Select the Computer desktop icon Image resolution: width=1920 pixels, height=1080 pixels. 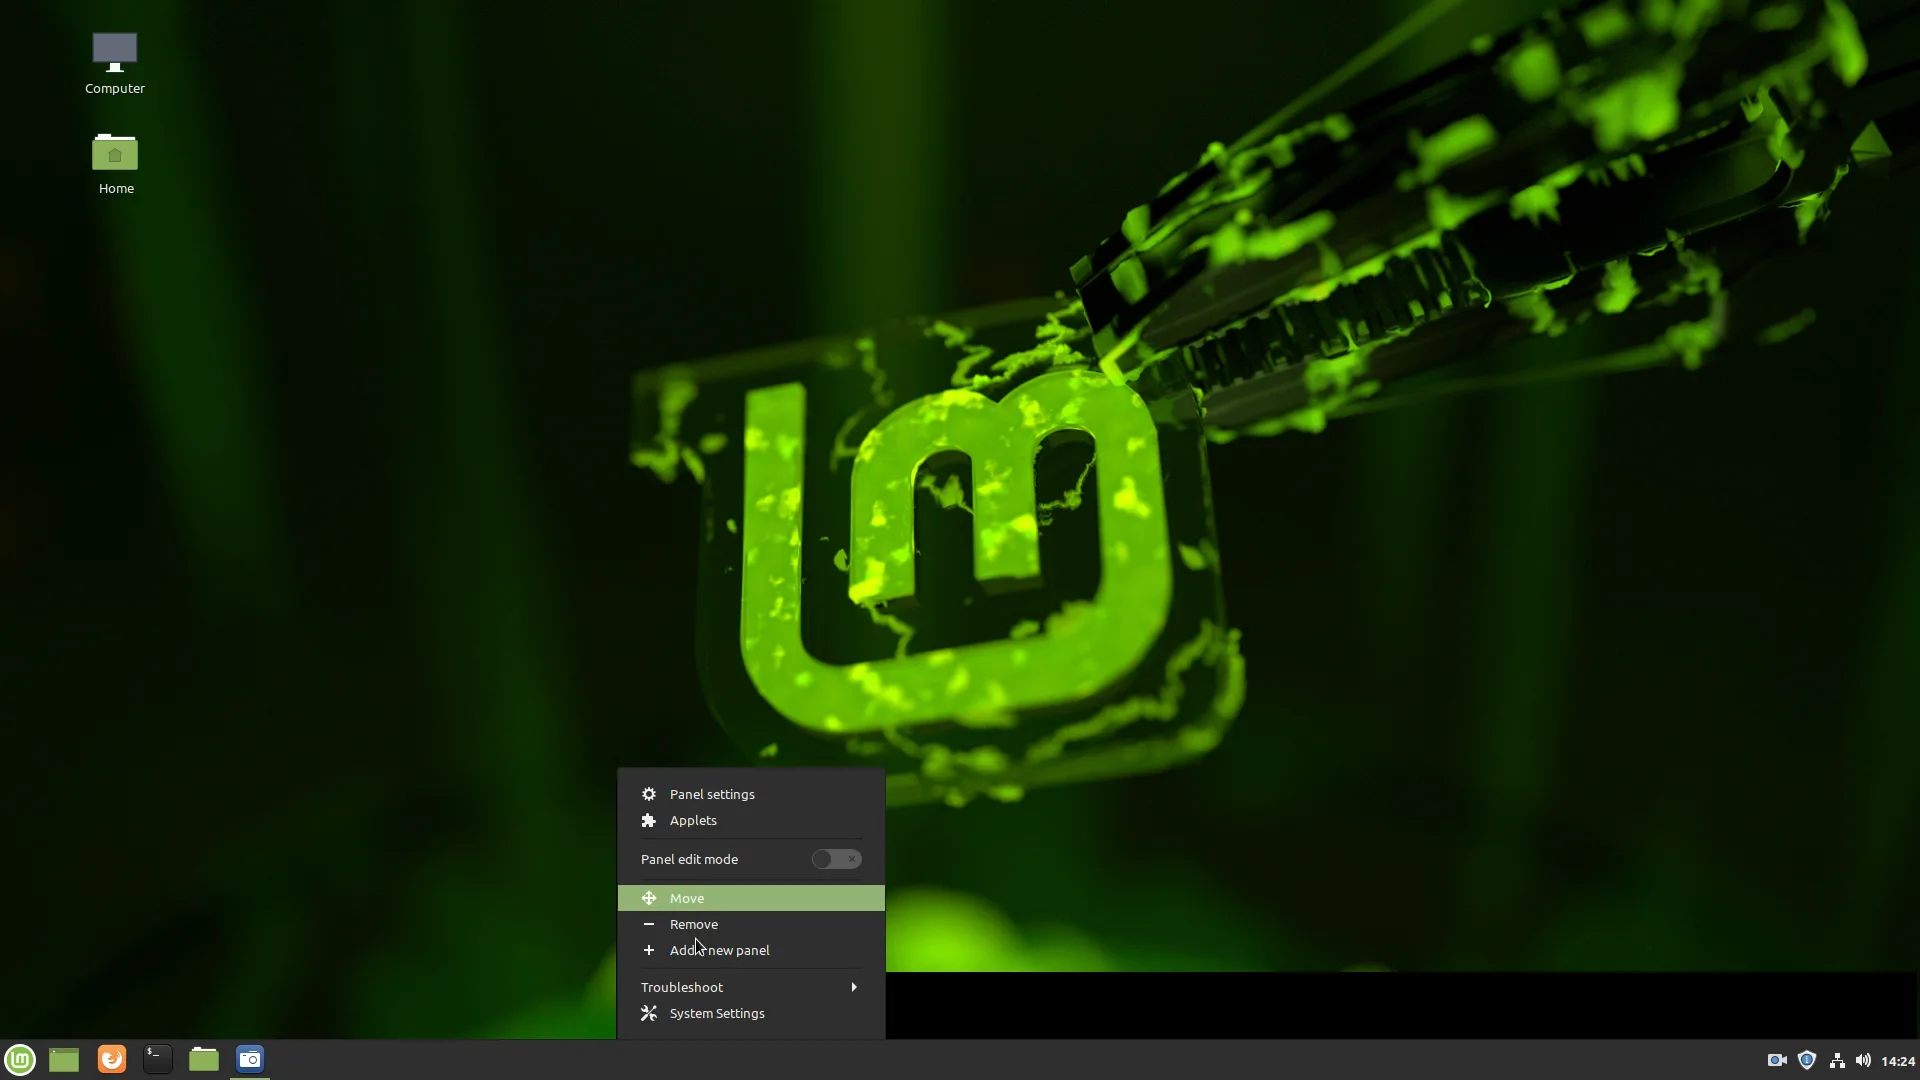[x=115, y=62]
